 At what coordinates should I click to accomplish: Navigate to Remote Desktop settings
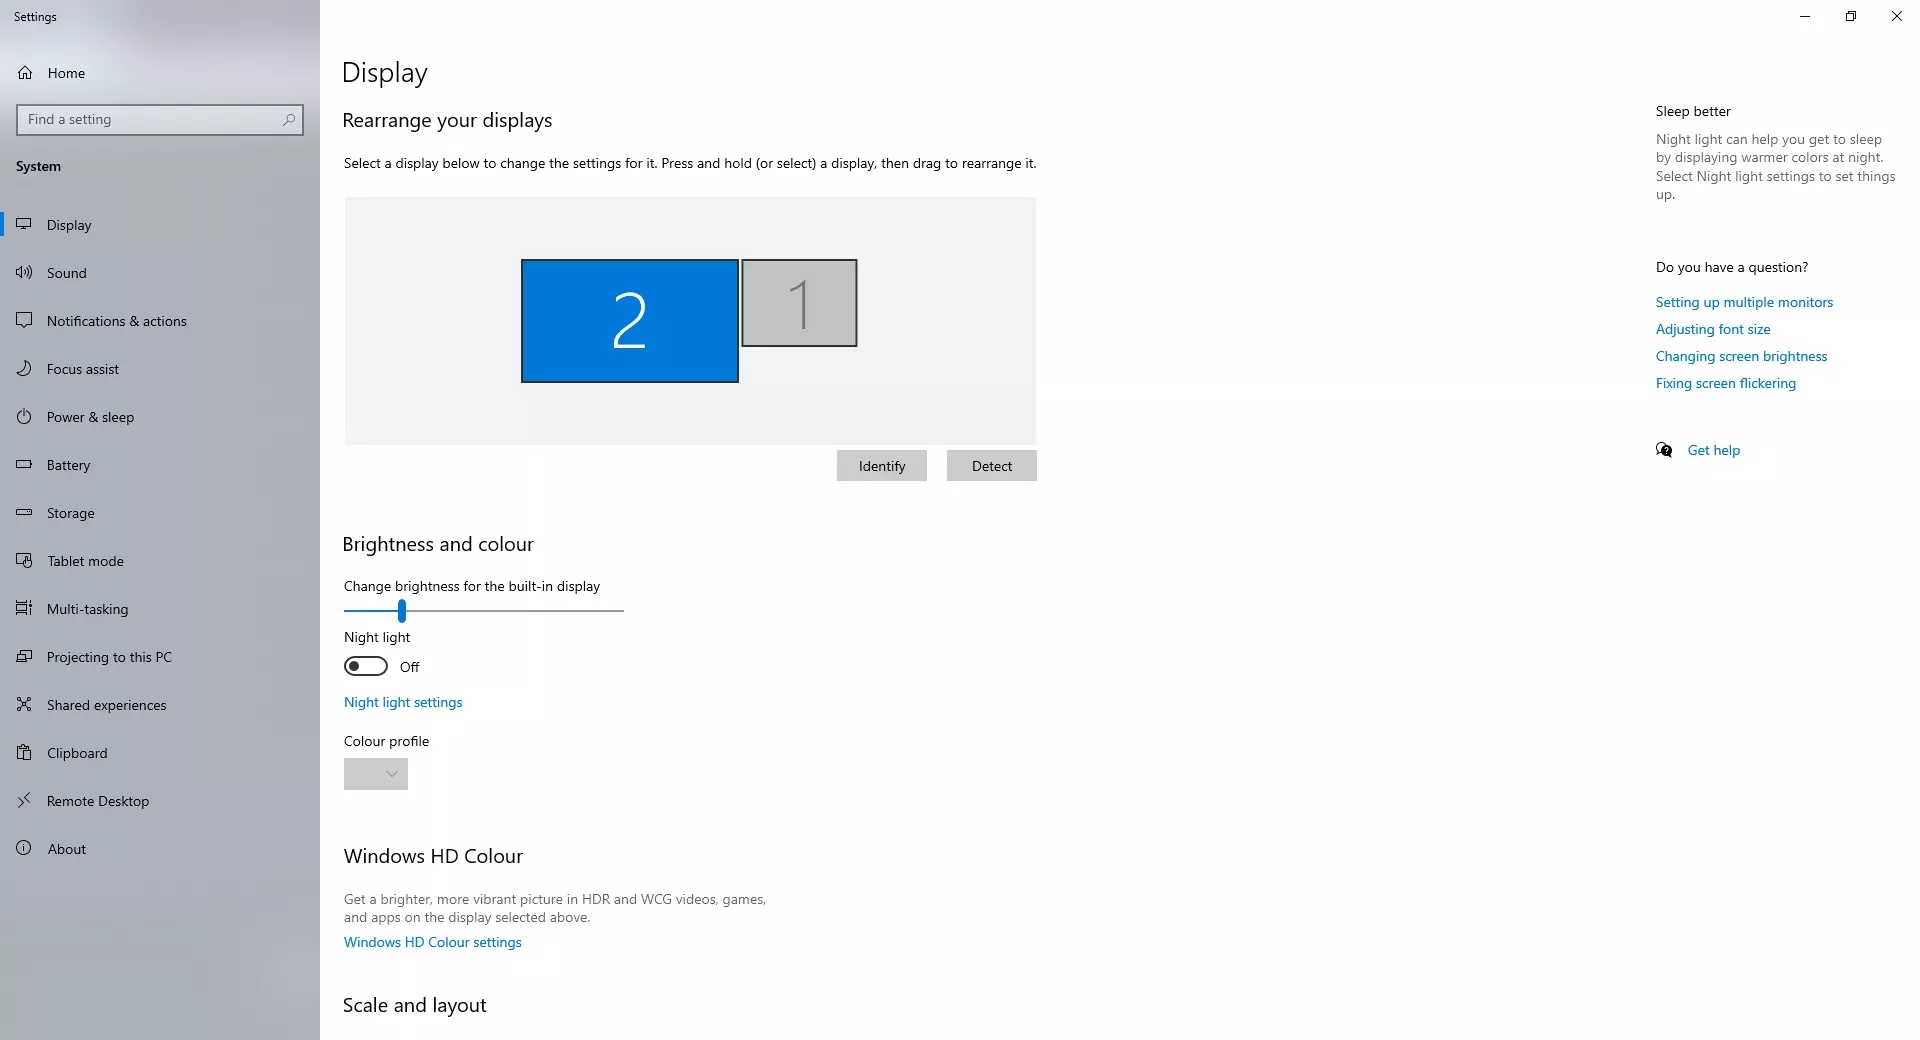(160, 801)
